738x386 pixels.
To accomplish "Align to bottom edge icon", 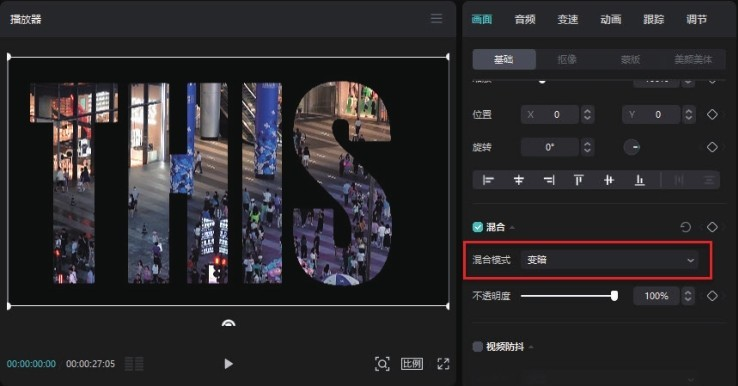I will pyautogui.click(x=640, y=180).
